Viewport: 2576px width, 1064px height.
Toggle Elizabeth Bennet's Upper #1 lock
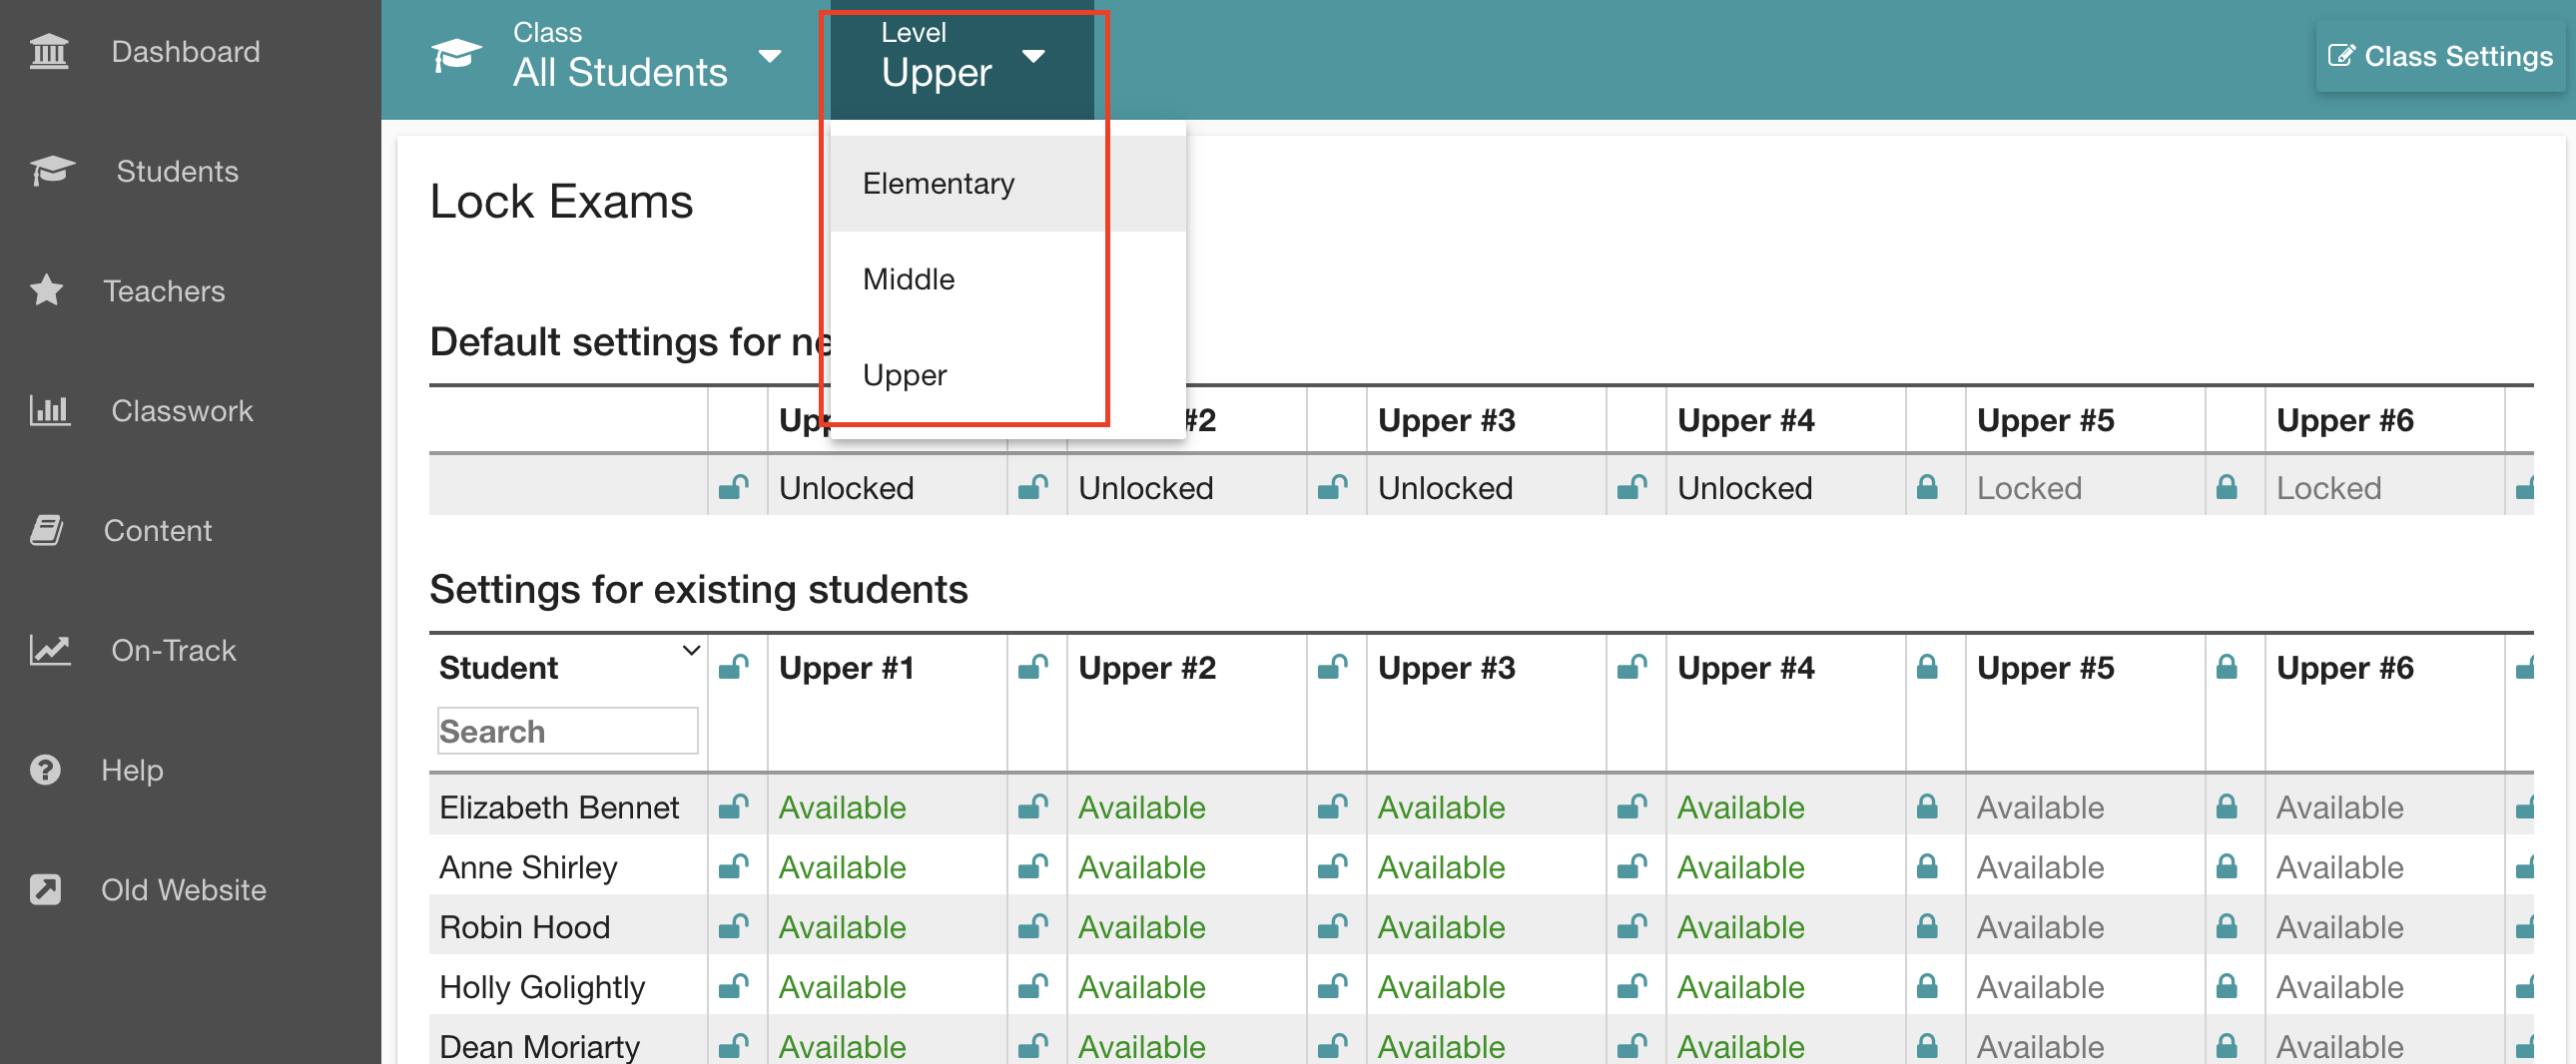(734, 806)
